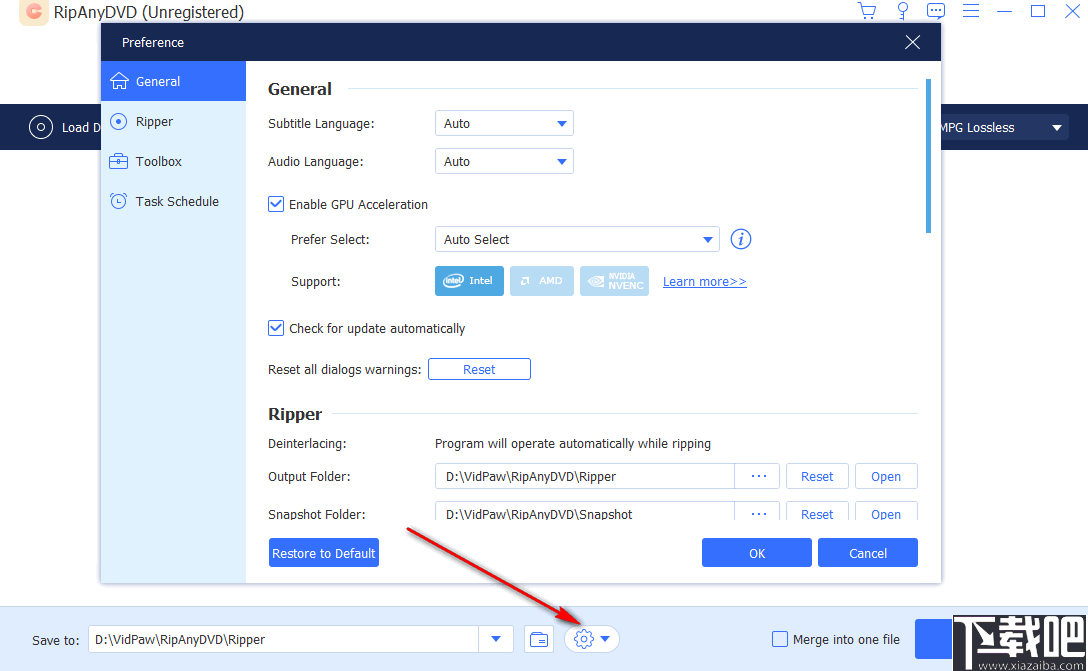Reset the Snapshot Folder path
Viewport: 1088px width, 671px height.
pos(817,513)
